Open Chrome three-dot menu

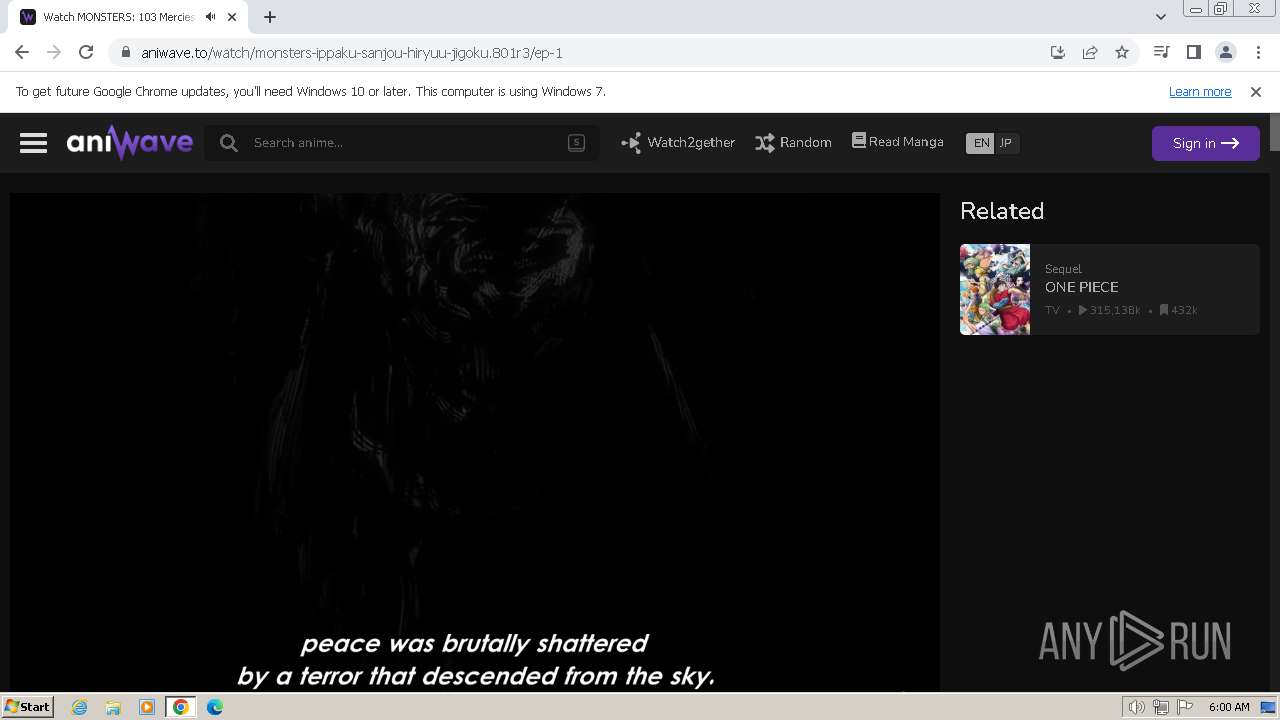pos(1257,52)
